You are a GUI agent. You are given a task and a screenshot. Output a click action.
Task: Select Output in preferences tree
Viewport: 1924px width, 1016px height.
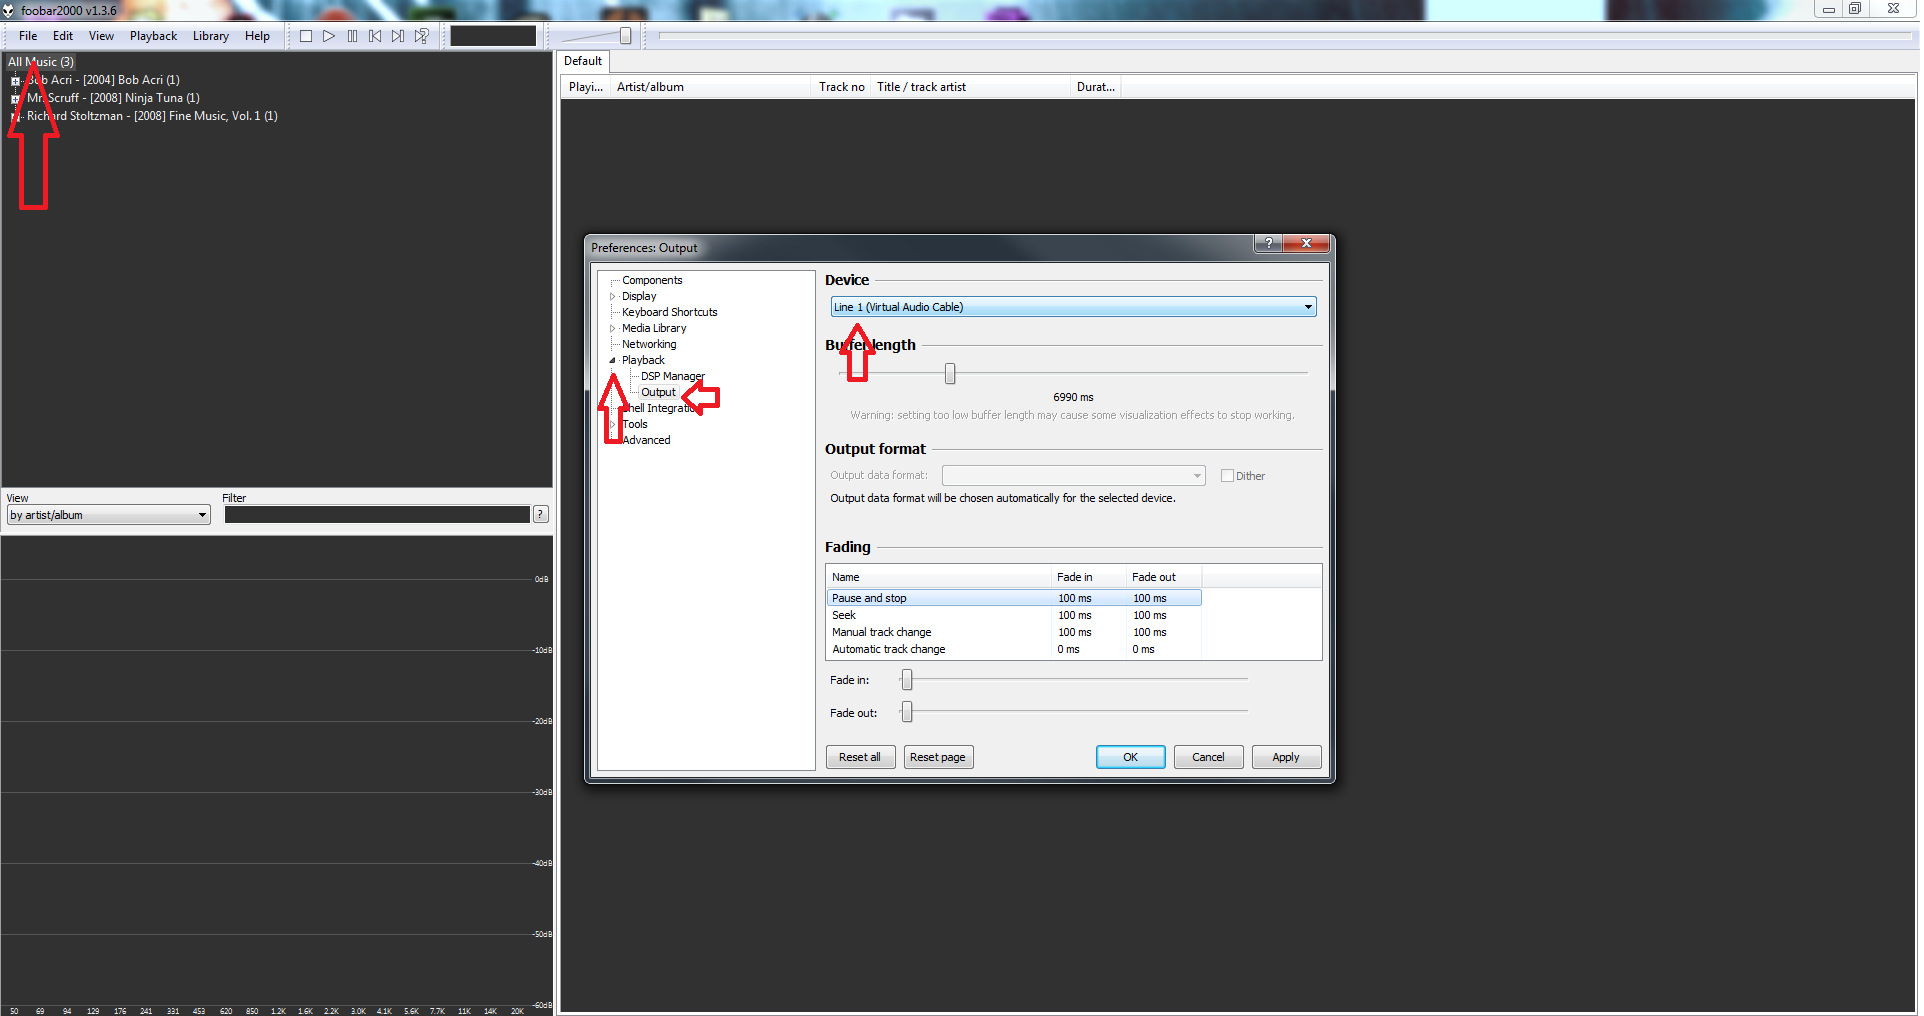[658, 392]
